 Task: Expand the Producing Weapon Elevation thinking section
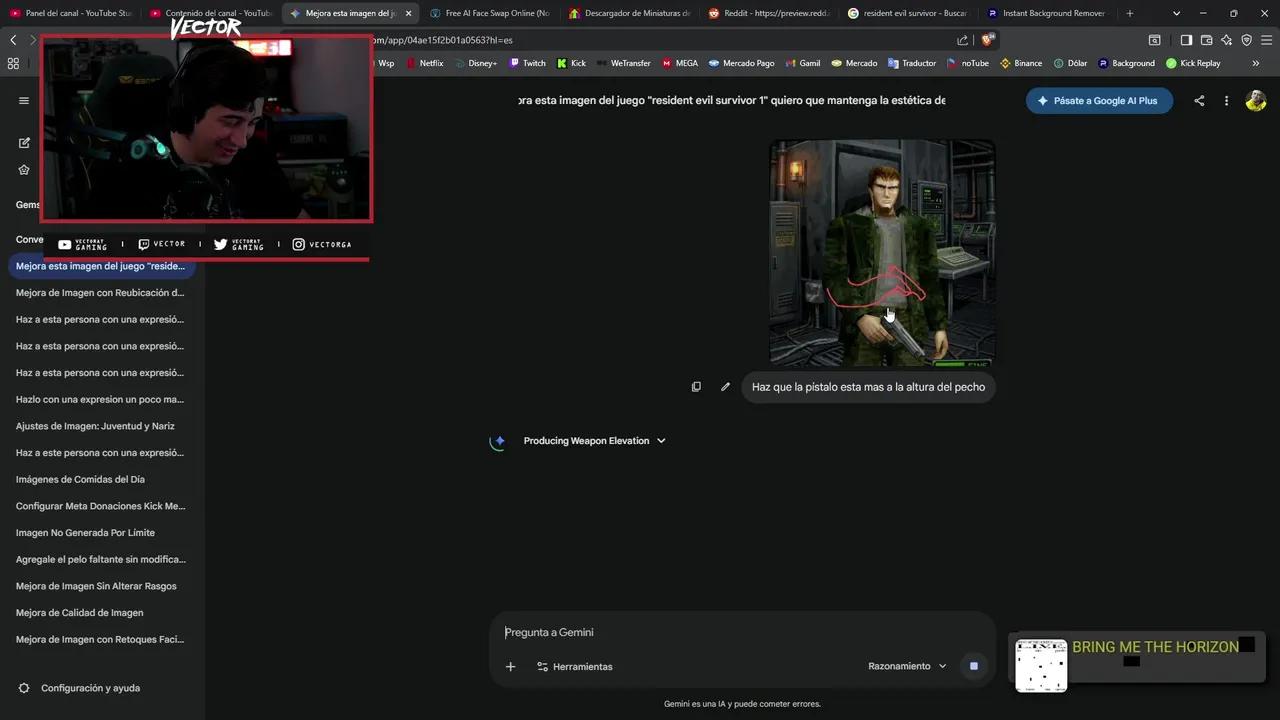pyautogui.click(x=594, y=441)
